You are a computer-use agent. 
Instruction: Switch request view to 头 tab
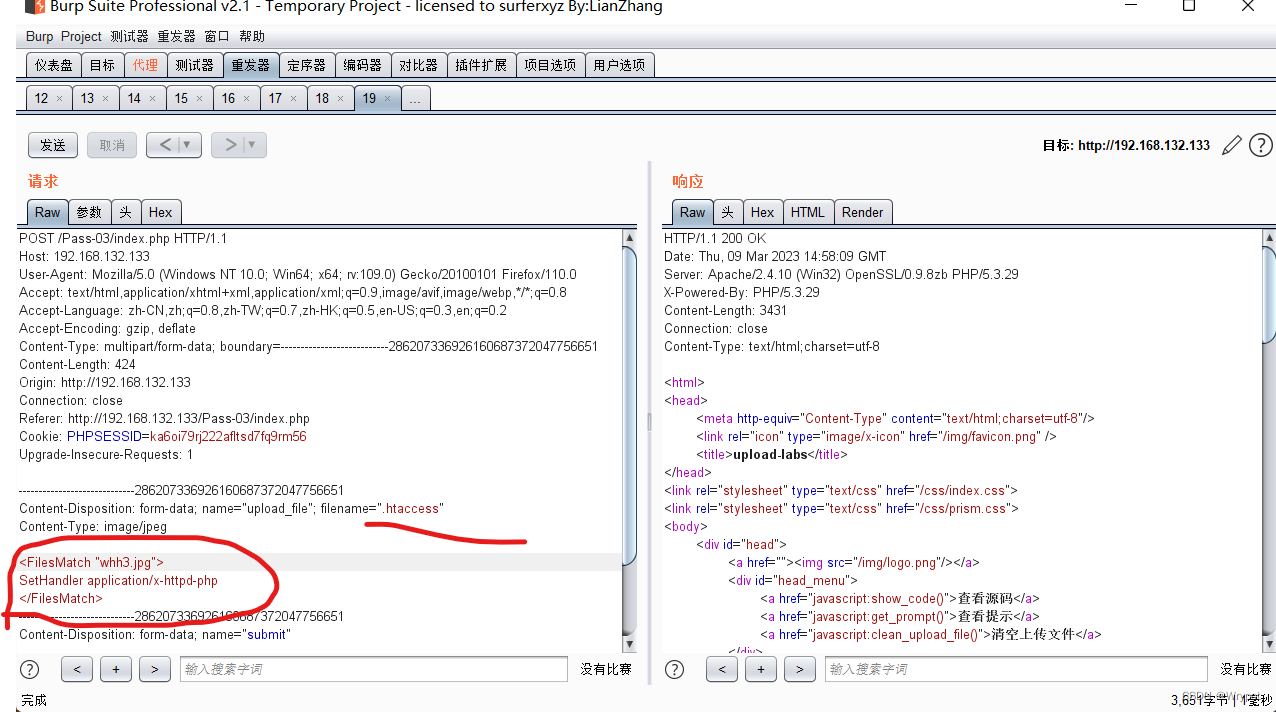point(126,212)
